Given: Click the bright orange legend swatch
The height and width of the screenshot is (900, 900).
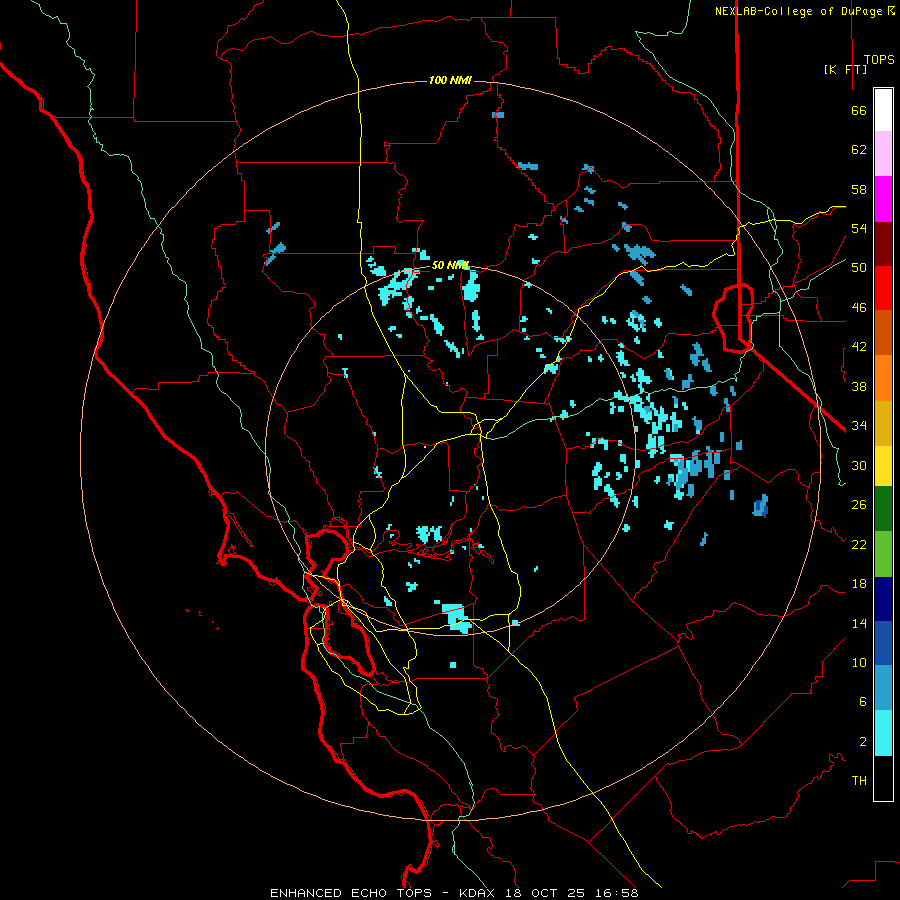Looking at the screenshot, I should pyautogui.click(x=883, y=378).
